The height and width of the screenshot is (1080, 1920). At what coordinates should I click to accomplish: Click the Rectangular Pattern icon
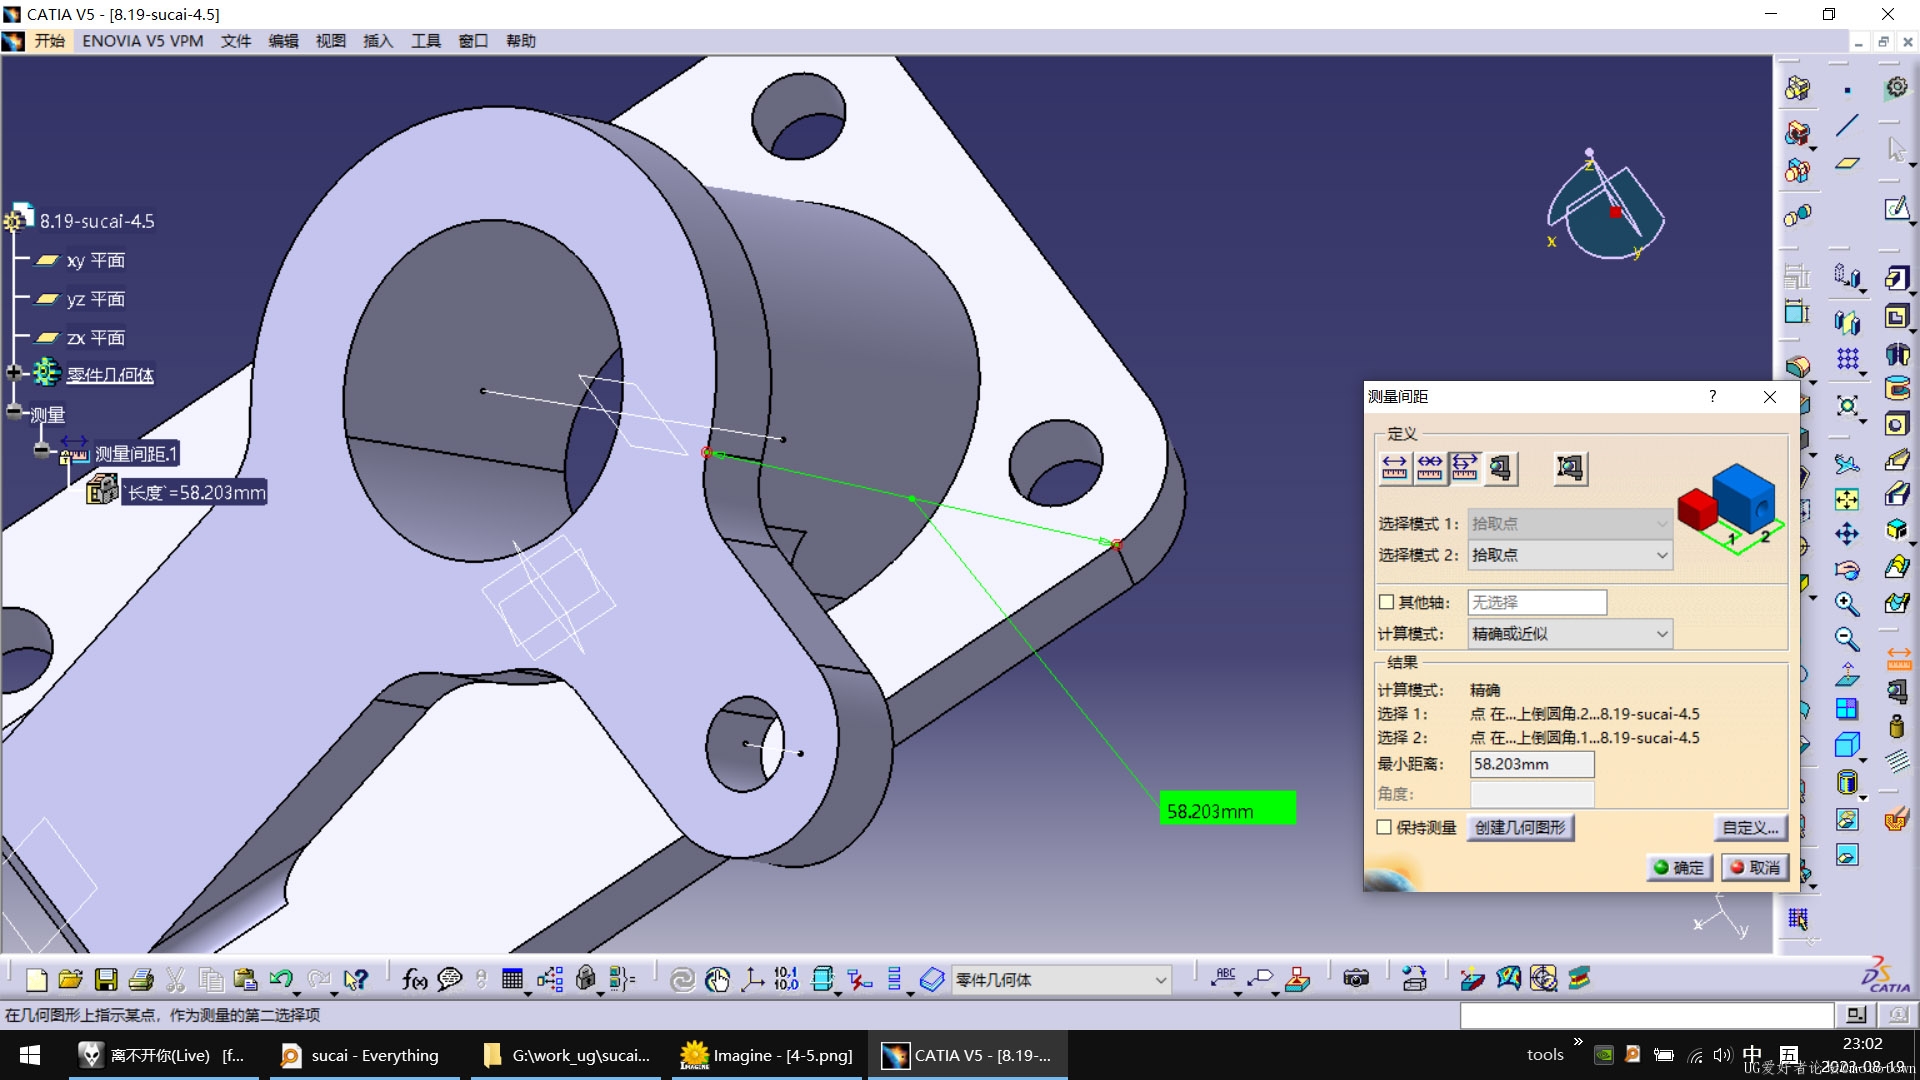pos(1847,358)
